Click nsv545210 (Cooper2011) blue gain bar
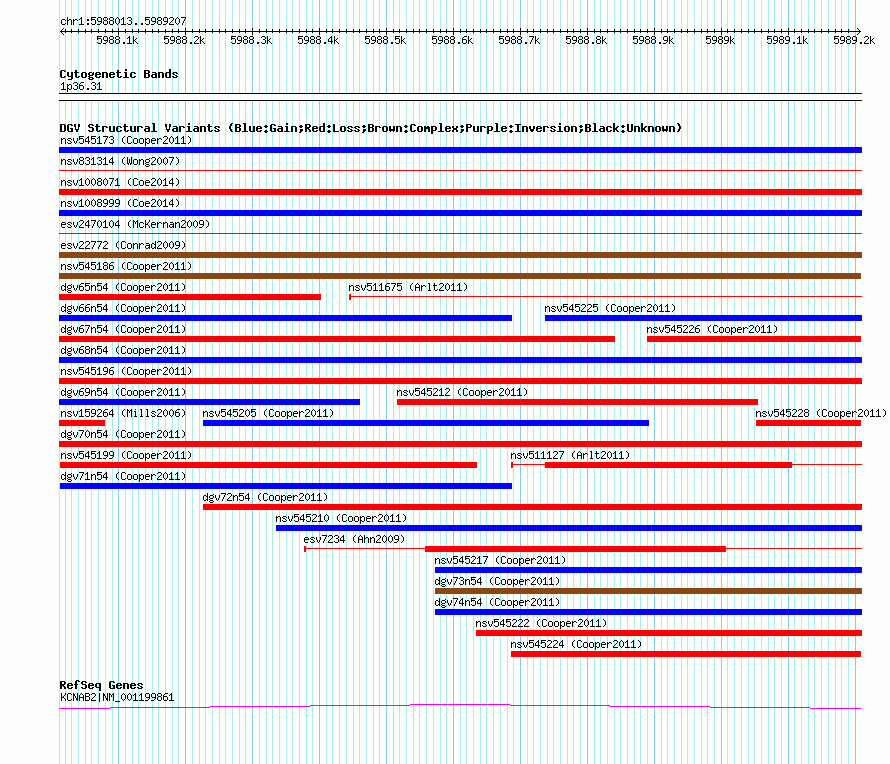Image resolution: width=890 pixels, height=764 pixels. [x=569, y=528]
